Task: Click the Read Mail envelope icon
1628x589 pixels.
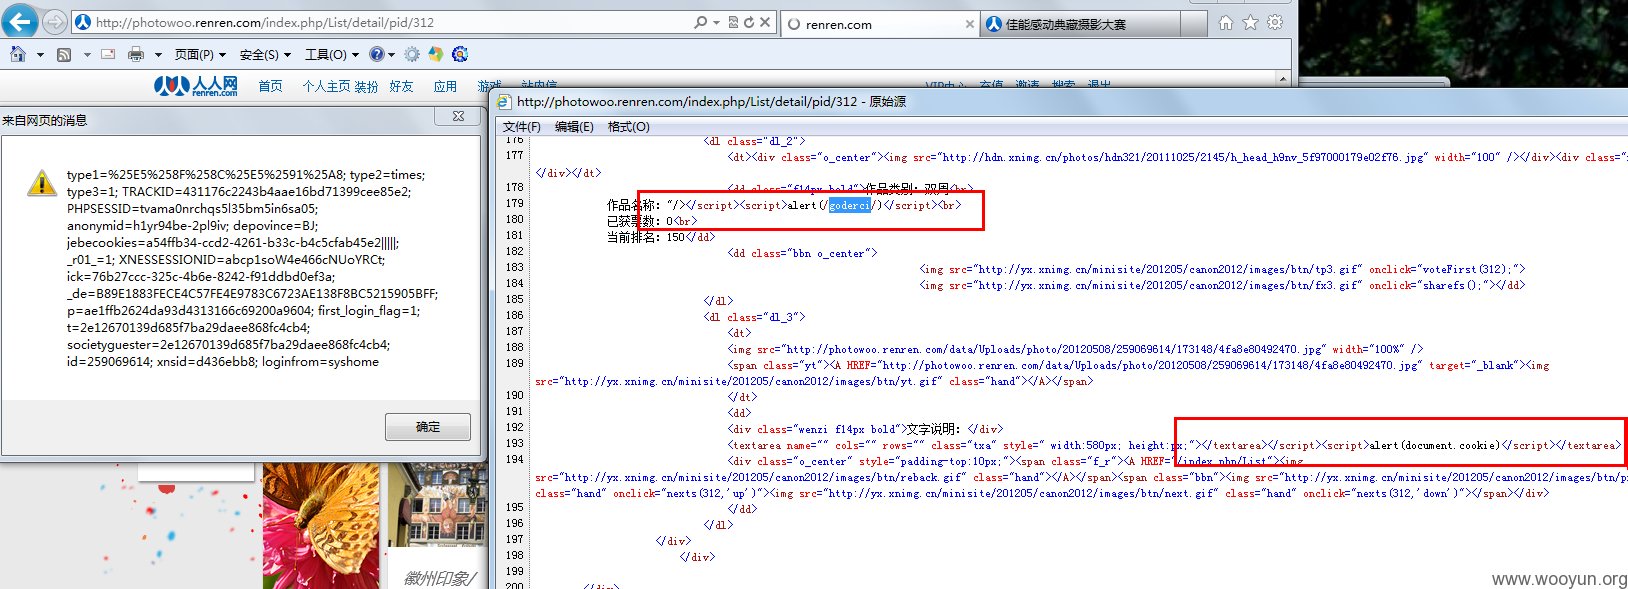Action: point(108,54)
